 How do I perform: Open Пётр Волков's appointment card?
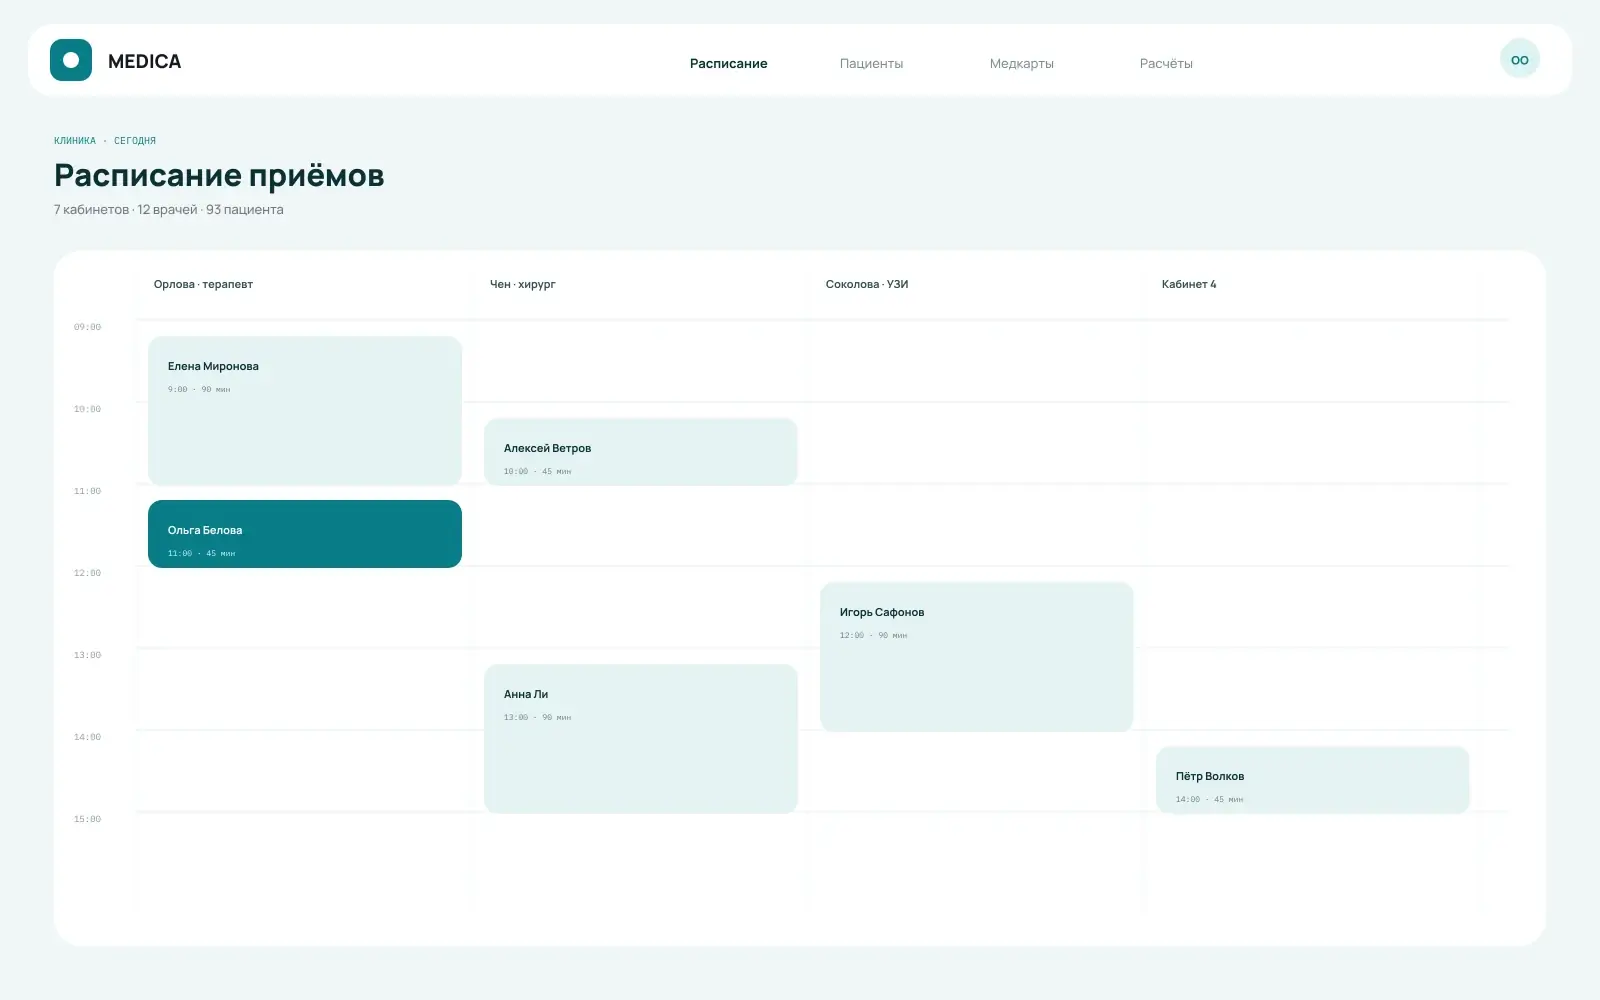pyautogui.click(x=1313, y=780)
